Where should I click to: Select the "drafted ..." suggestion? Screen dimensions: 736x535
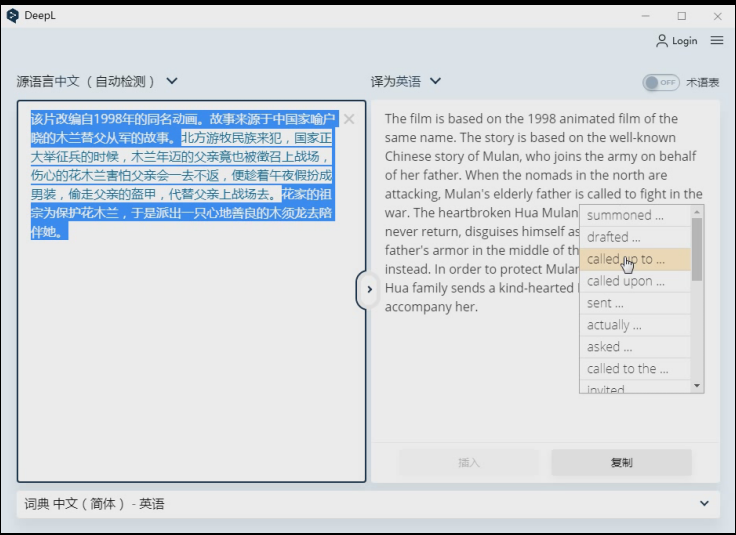point(635,237)
